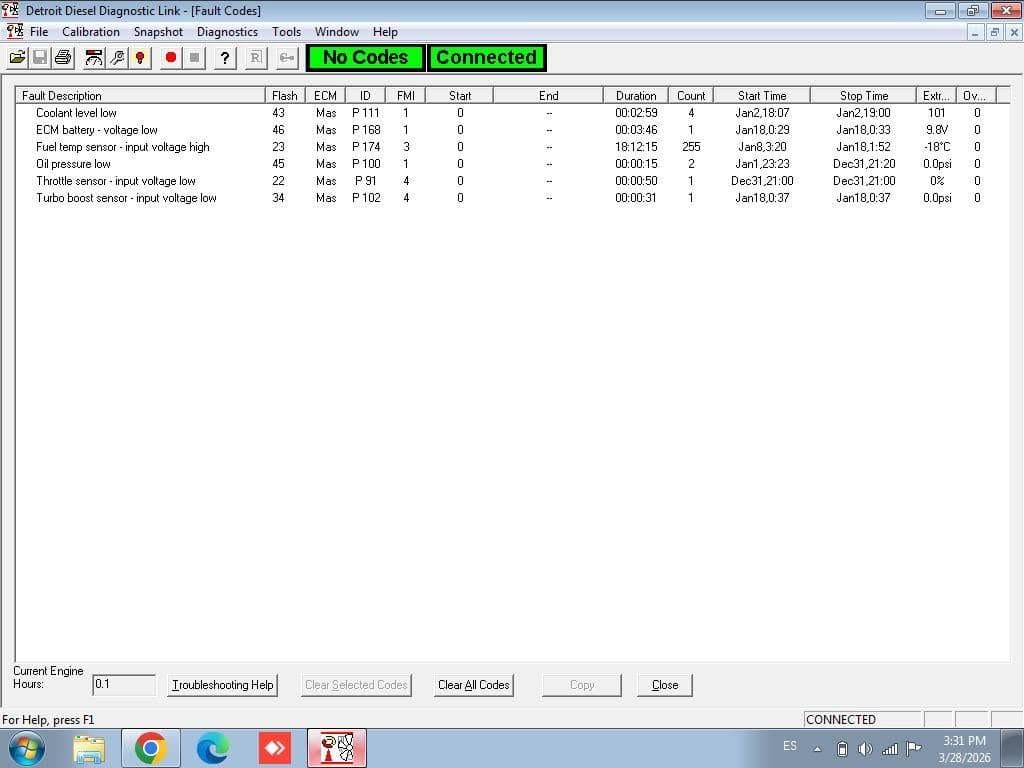Click the Count column header
Viewport: 1024px width, 768px height.
coord(691,95)
